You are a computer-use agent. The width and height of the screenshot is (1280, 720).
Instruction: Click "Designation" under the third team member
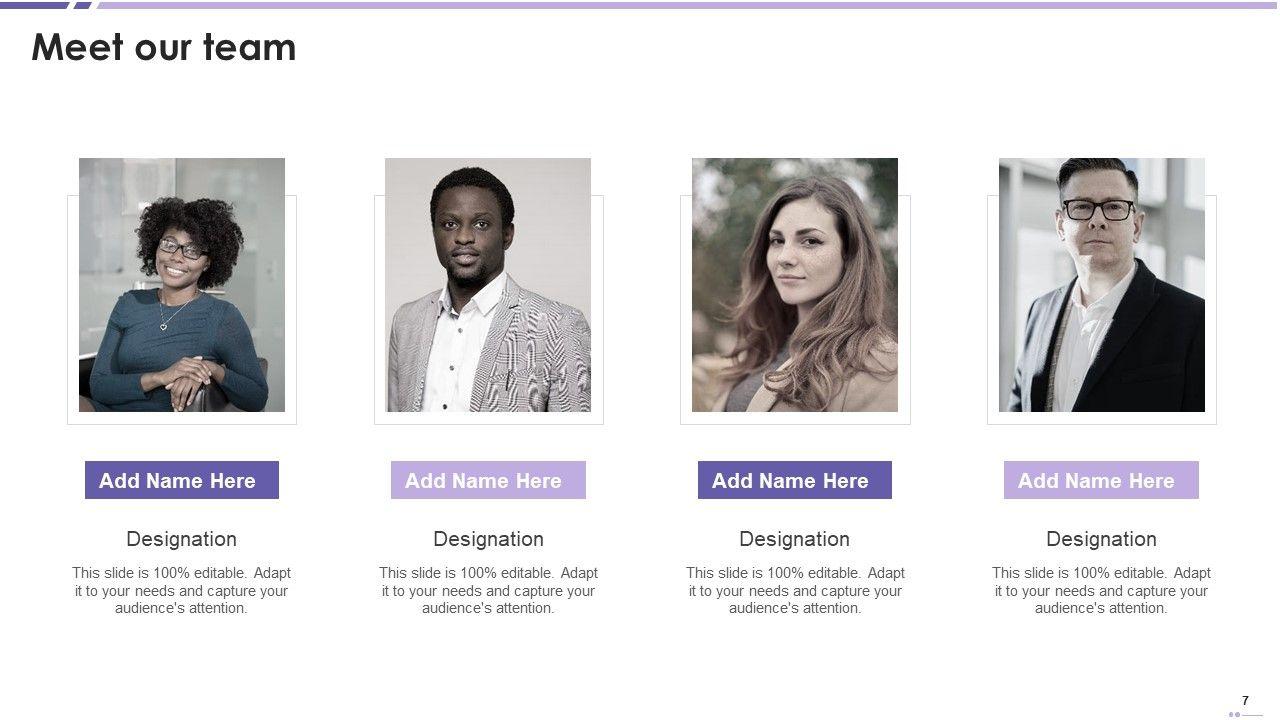point(795,539)
